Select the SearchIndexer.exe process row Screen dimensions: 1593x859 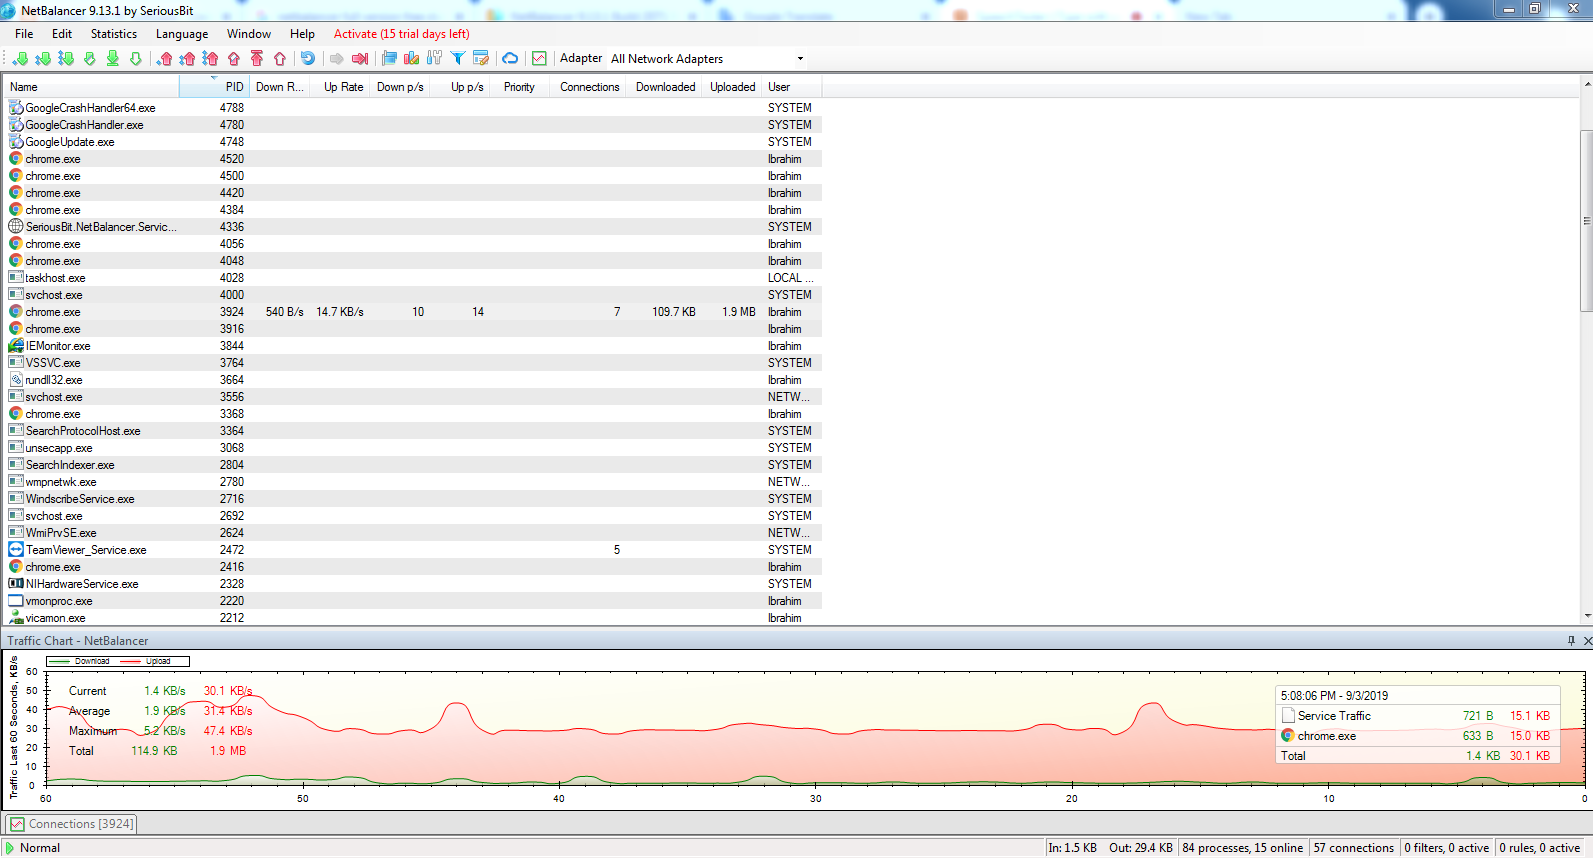coord(413,465)
